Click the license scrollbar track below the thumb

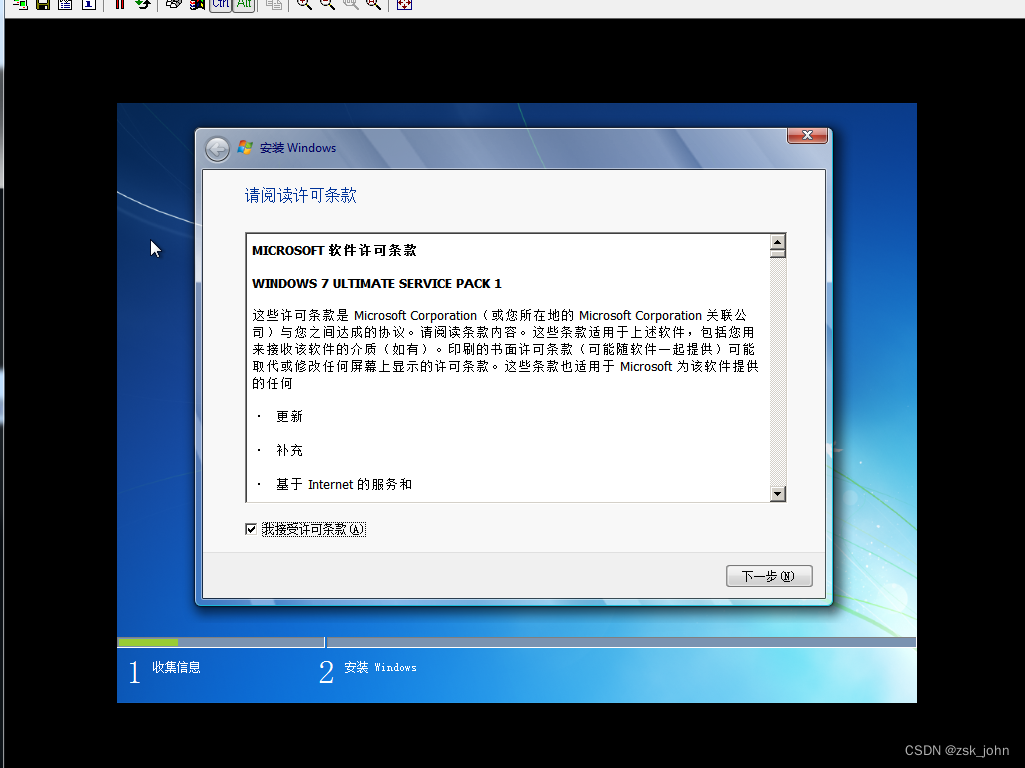click(777, 373)
